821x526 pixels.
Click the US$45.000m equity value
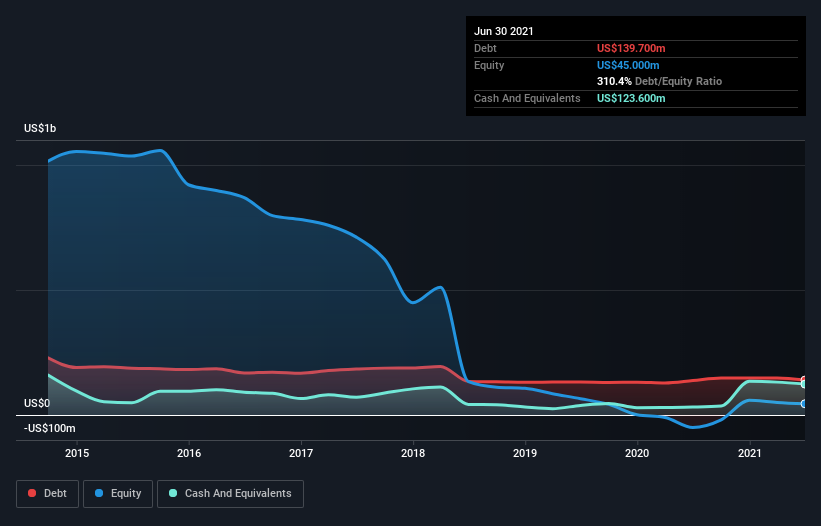[x=628, y=65]
